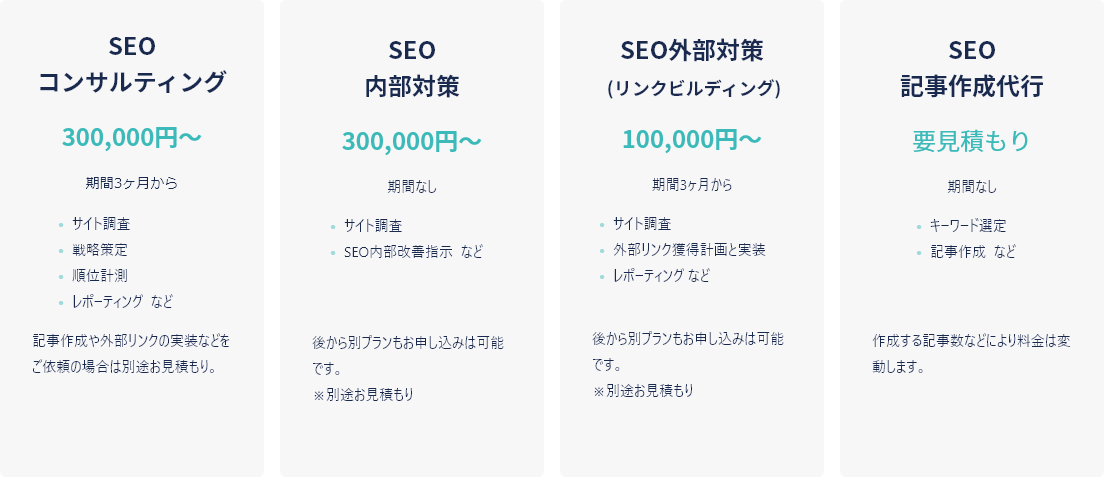
Task: Click the レポーティング item in SEOコンサルティング card
Action: click(x=122, y=301)
